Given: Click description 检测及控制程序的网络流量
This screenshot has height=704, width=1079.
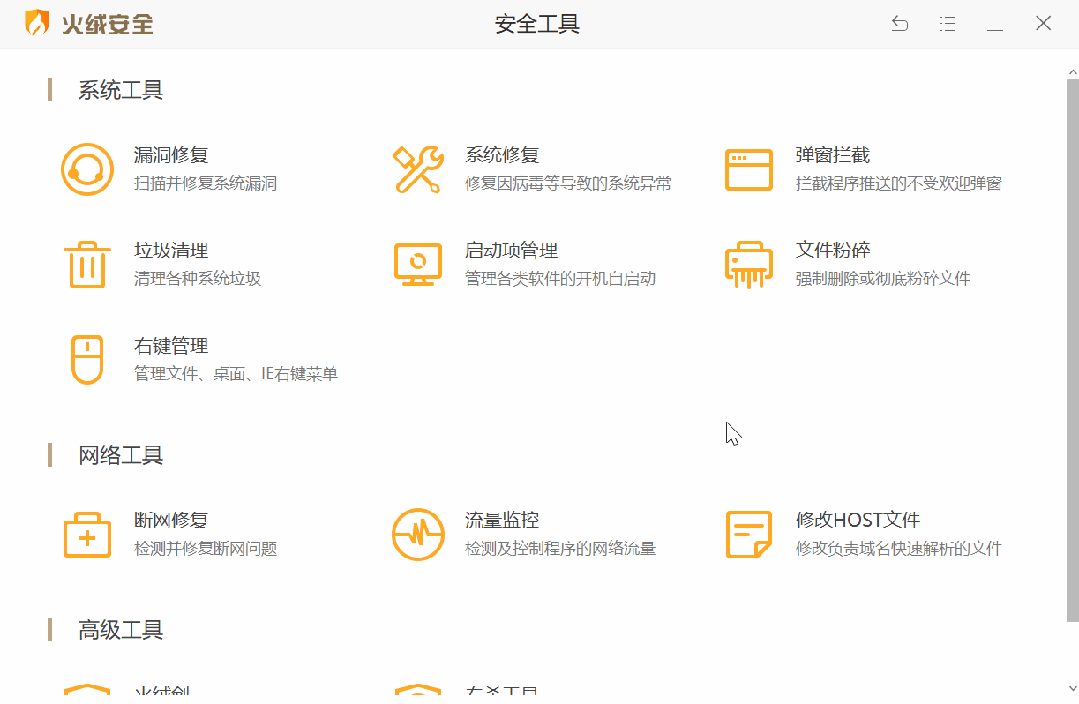Looking at the screenshot, I should tap(560, 549).
